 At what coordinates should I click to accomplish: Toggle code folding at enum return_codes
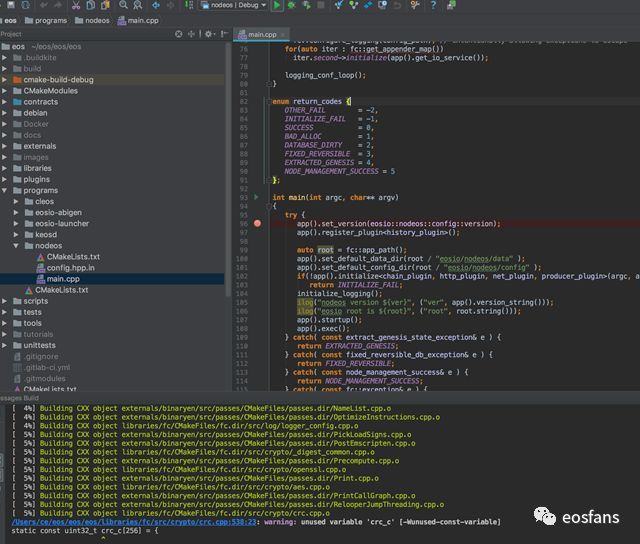[269, 101]
